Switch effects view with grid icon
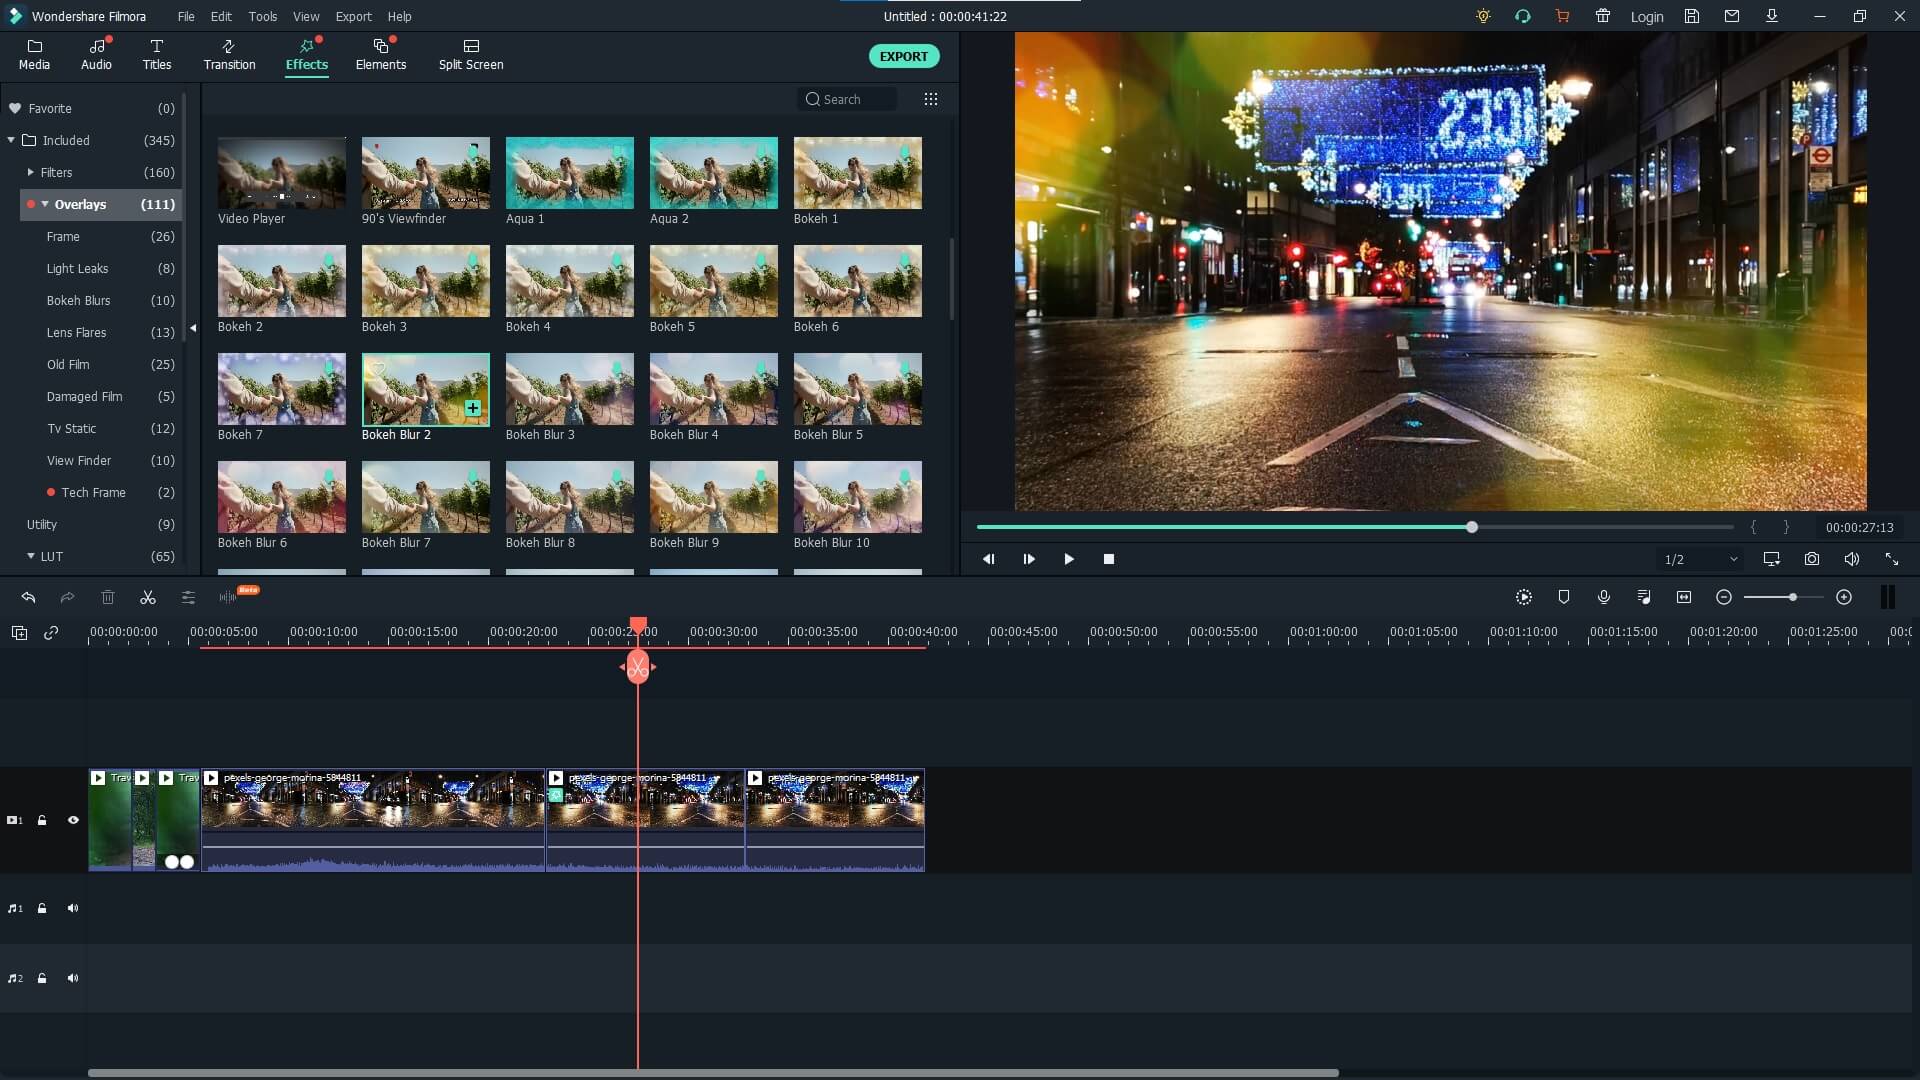 tap(930, 99)
